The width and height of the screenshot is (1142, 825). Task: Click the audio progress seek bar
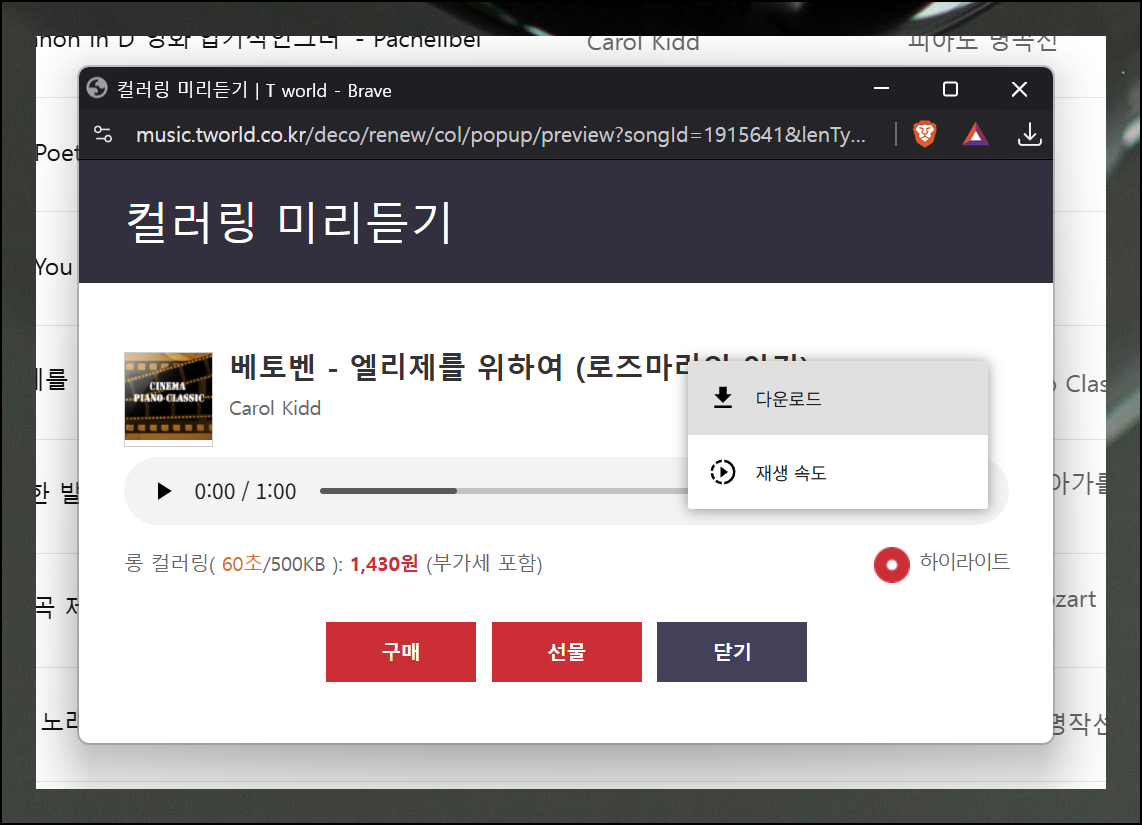click(x=503, y=491)
